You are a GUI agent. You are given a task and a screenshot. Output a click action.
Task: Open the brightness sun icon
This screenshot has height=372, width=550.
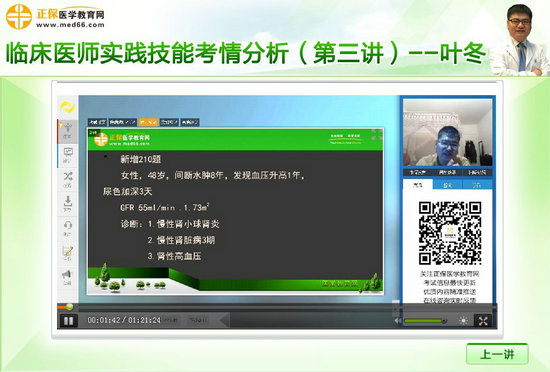tap(463, 321)
